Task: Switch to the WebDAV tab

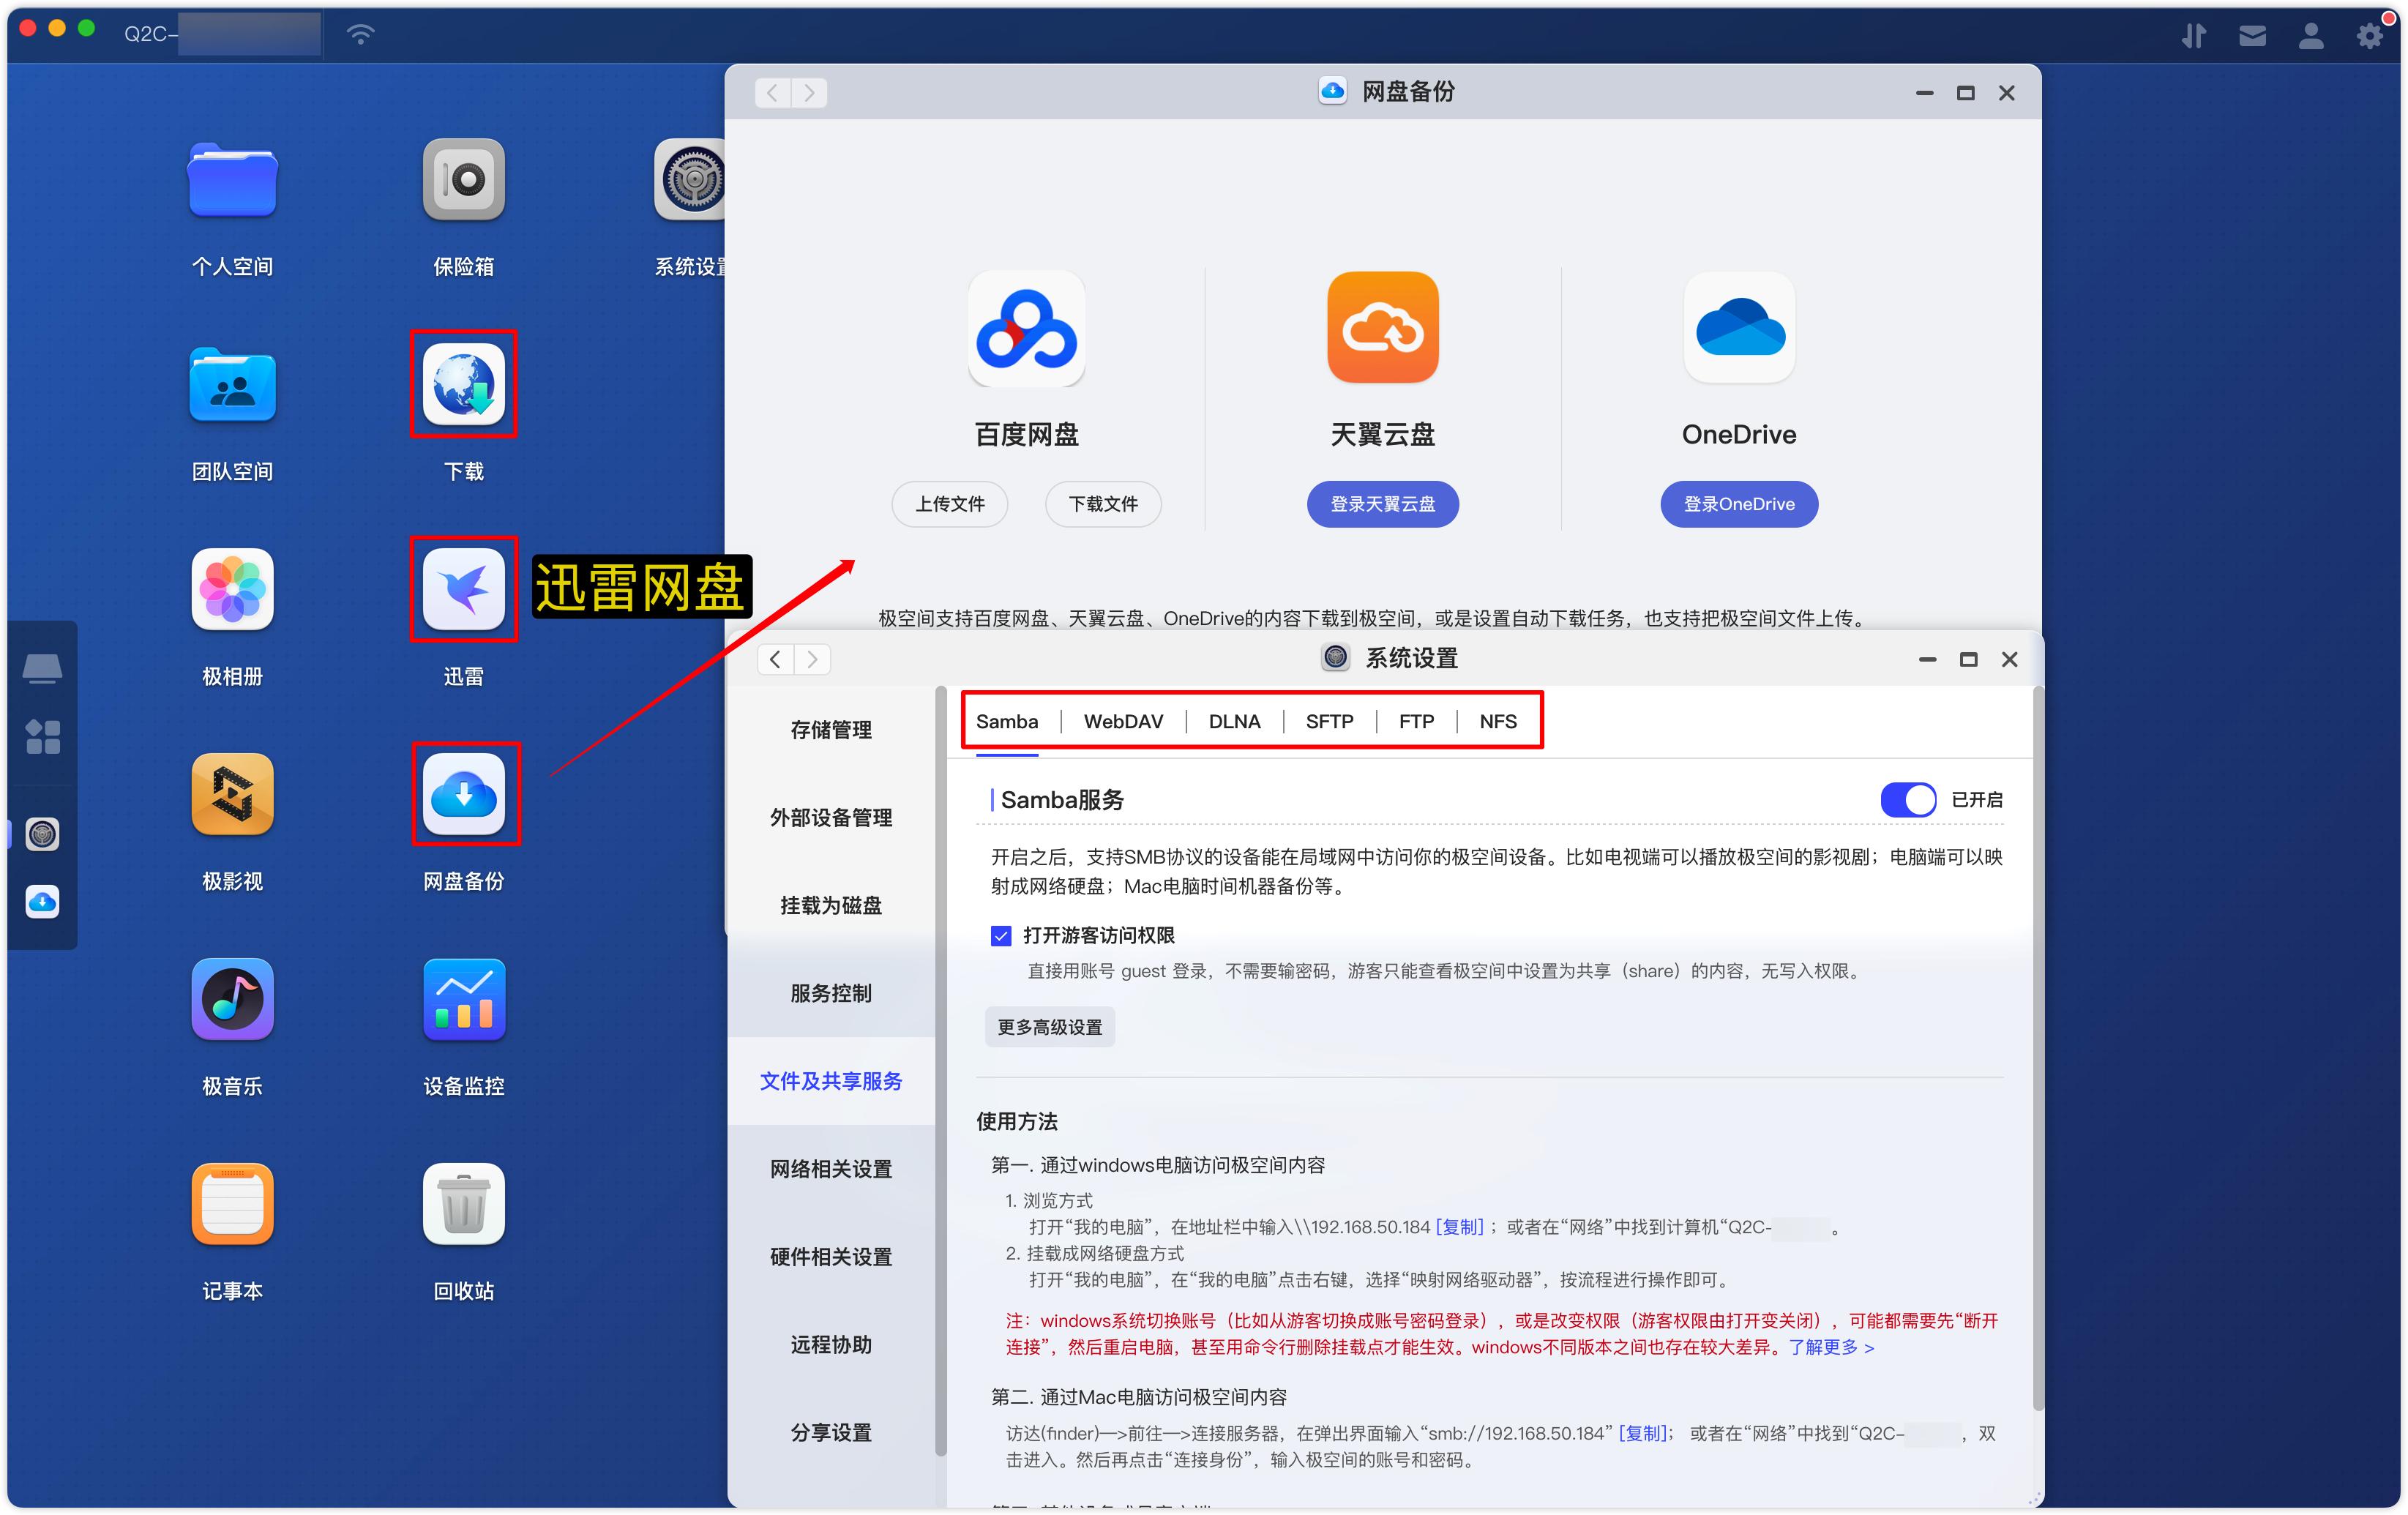Action: (1123, 721)
